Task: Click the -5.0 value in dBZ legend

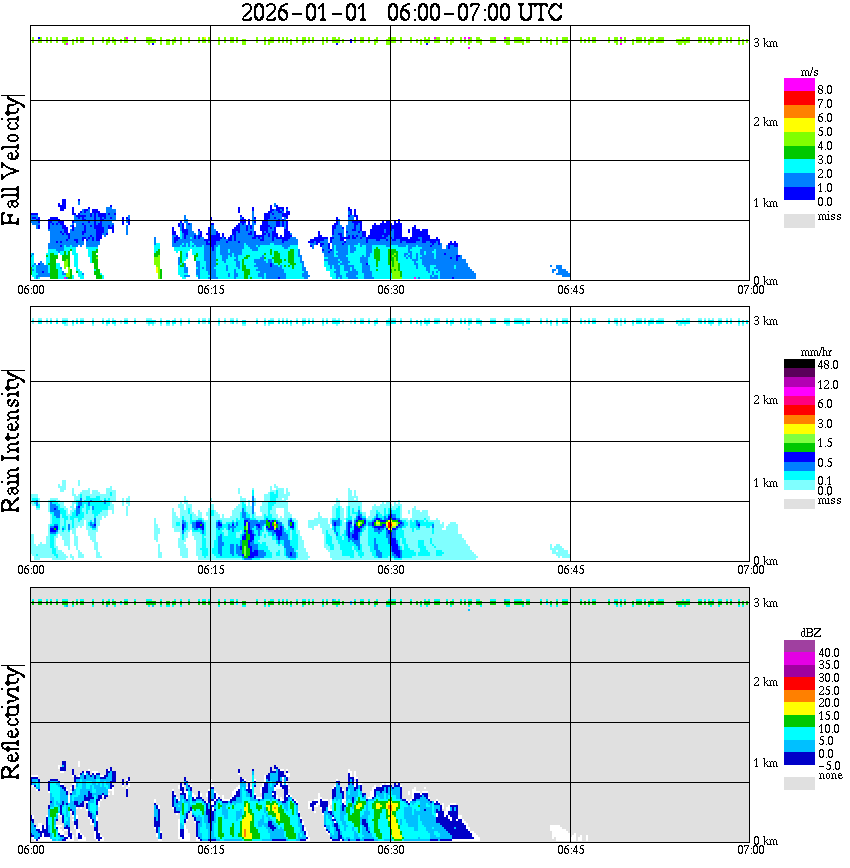Action: pyautogui.click(x=829, y=766)
